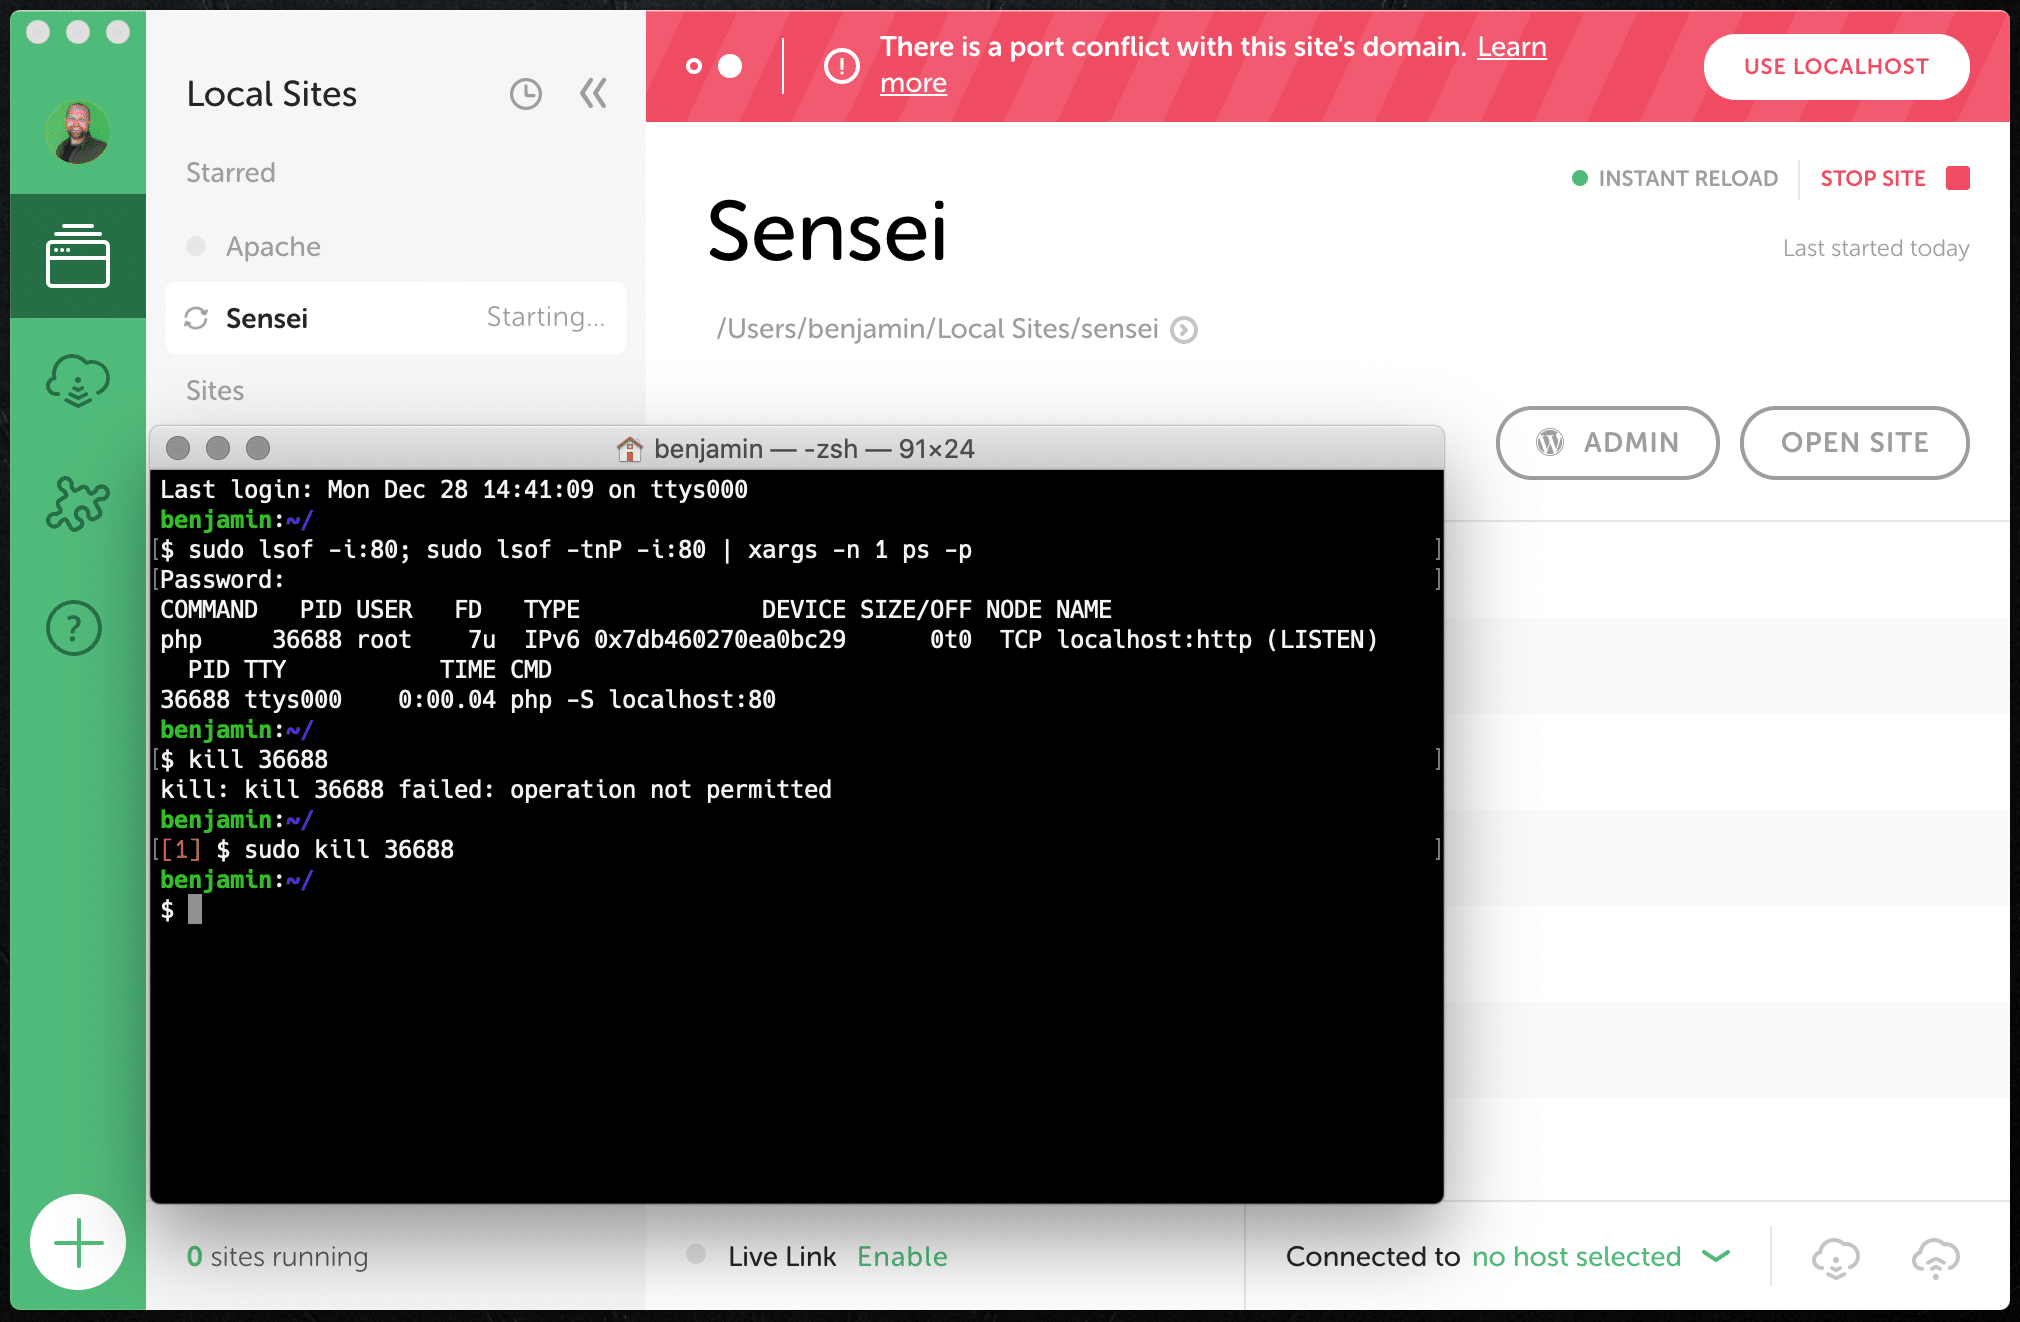Toggle Instant Reload
2020x1322 pixels.
(x=1675, y=178)
